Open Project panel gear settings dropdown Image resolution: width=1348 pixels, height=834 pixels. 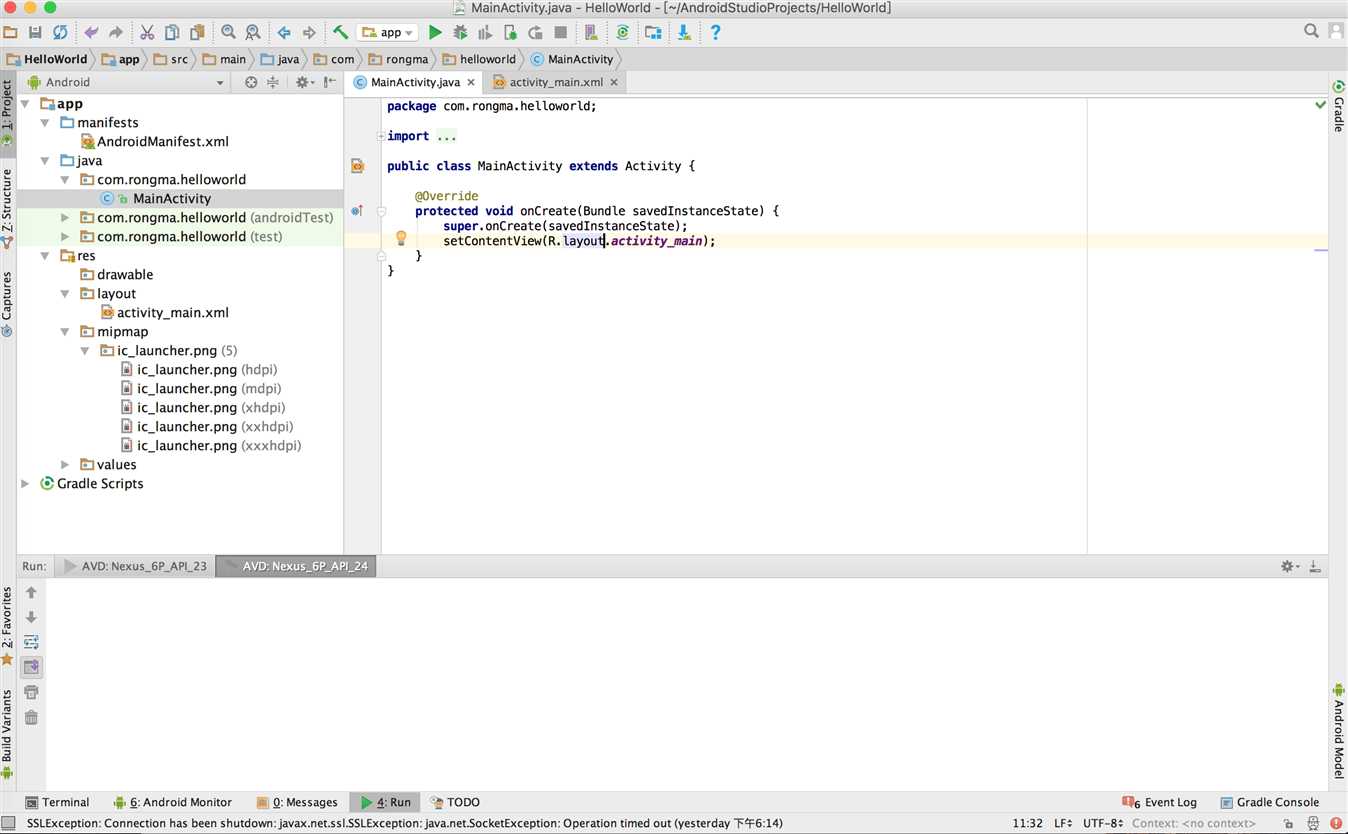pos(305,82)
